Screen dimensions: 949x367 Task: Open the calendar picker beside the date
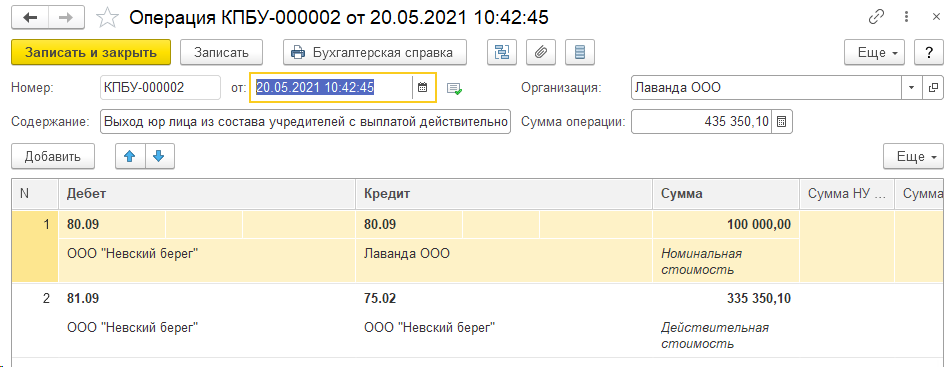tap(423, 88)
